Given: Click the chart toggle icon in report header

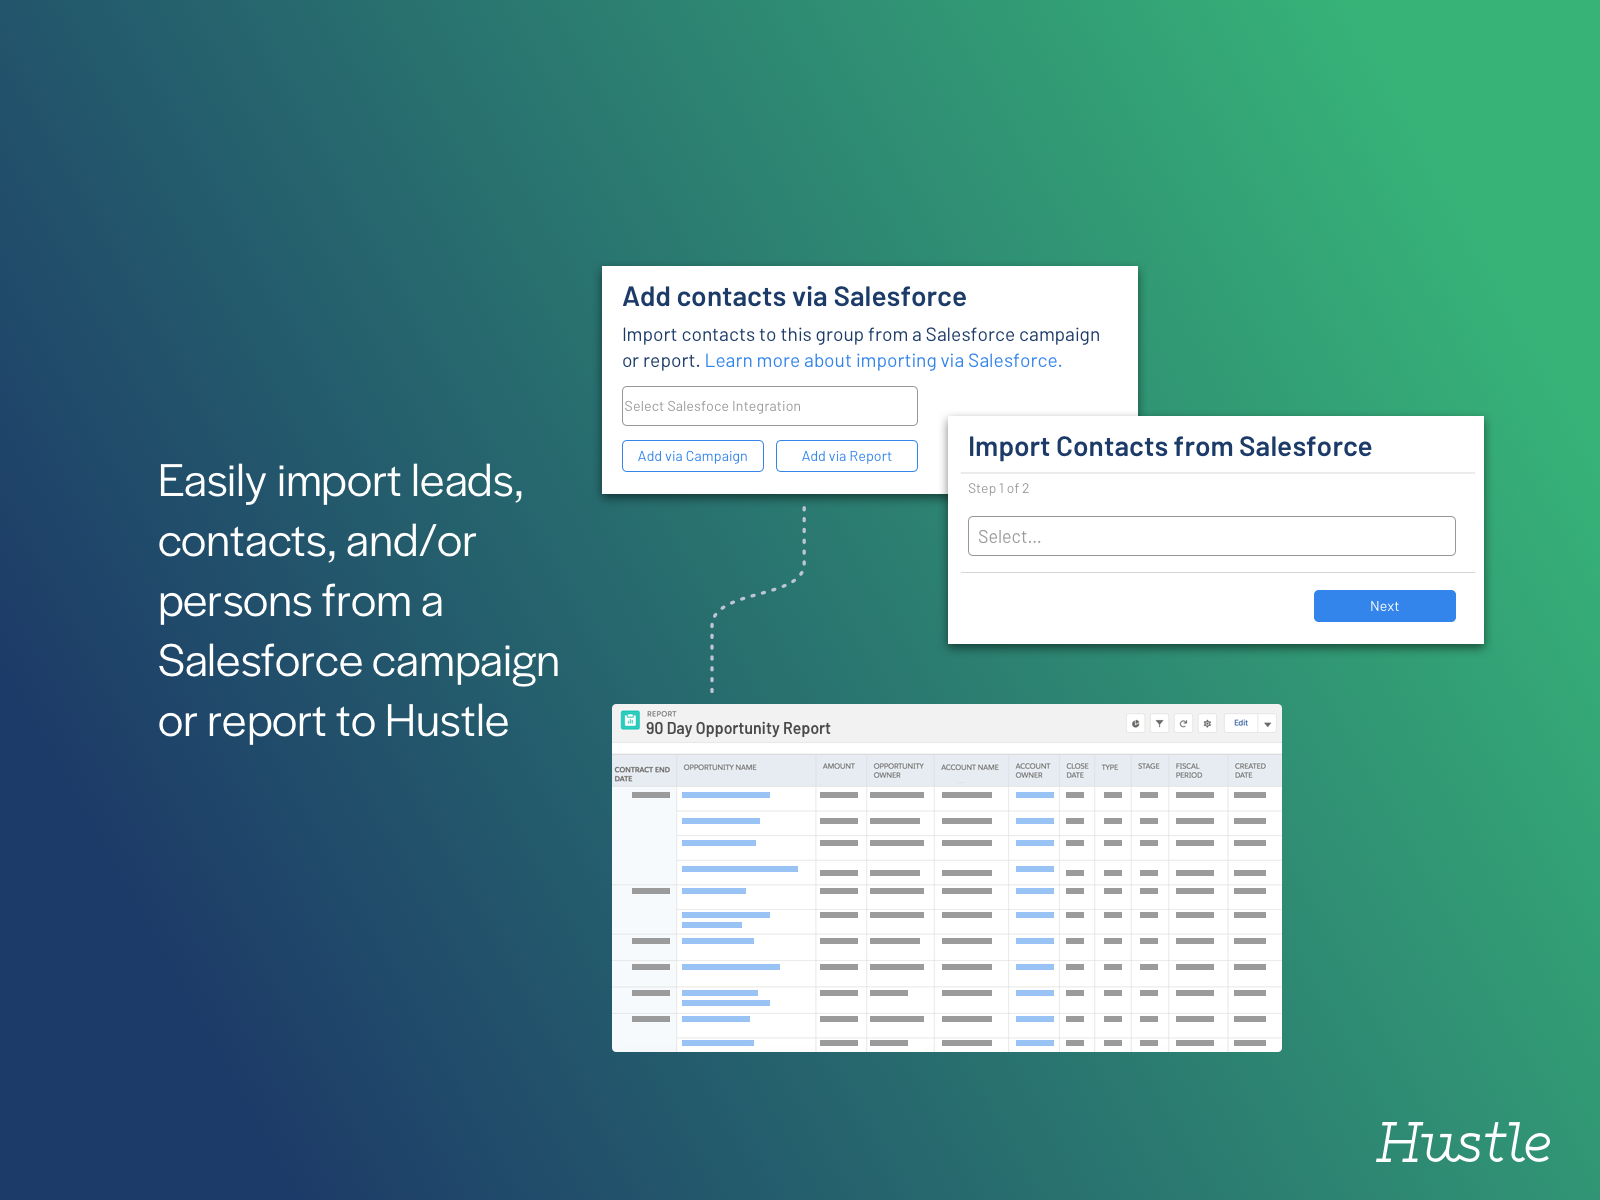Looking at the screenshot, I should (1135, 723).
